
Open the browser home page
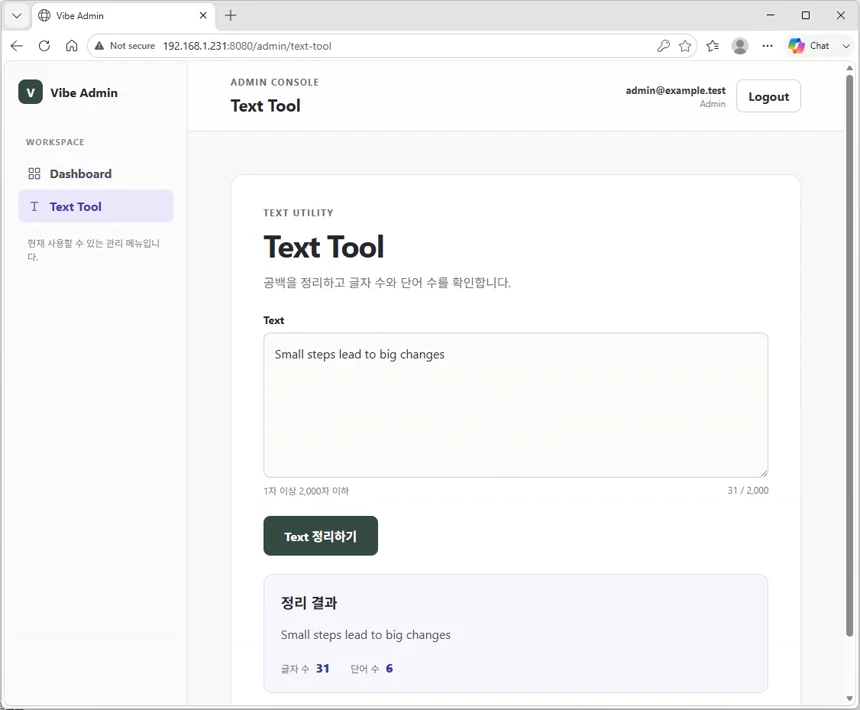(71, 46)
